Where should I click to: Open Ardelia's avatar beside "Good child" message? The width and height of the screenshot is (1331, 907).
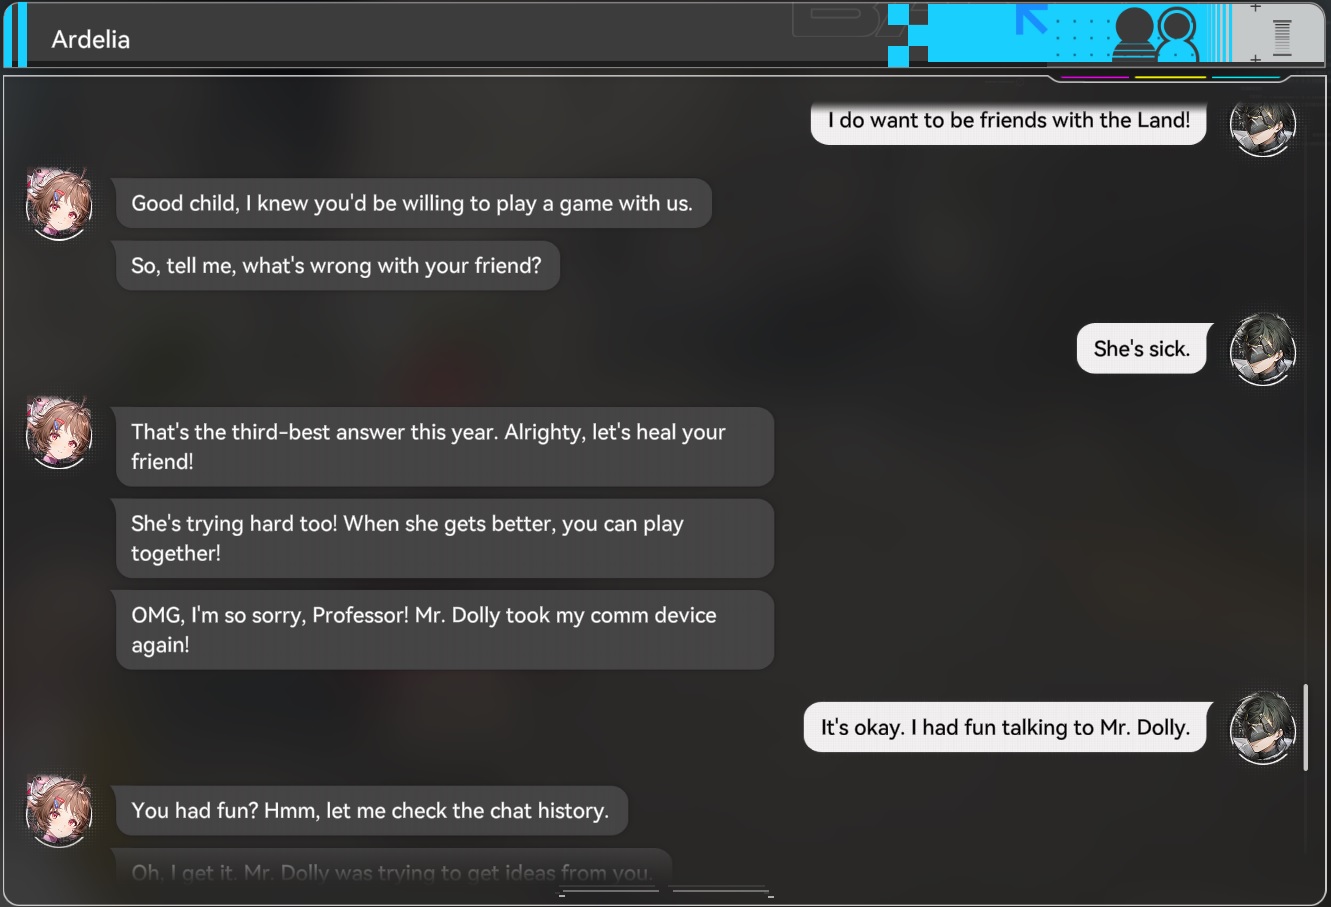[x=59, y=204]
